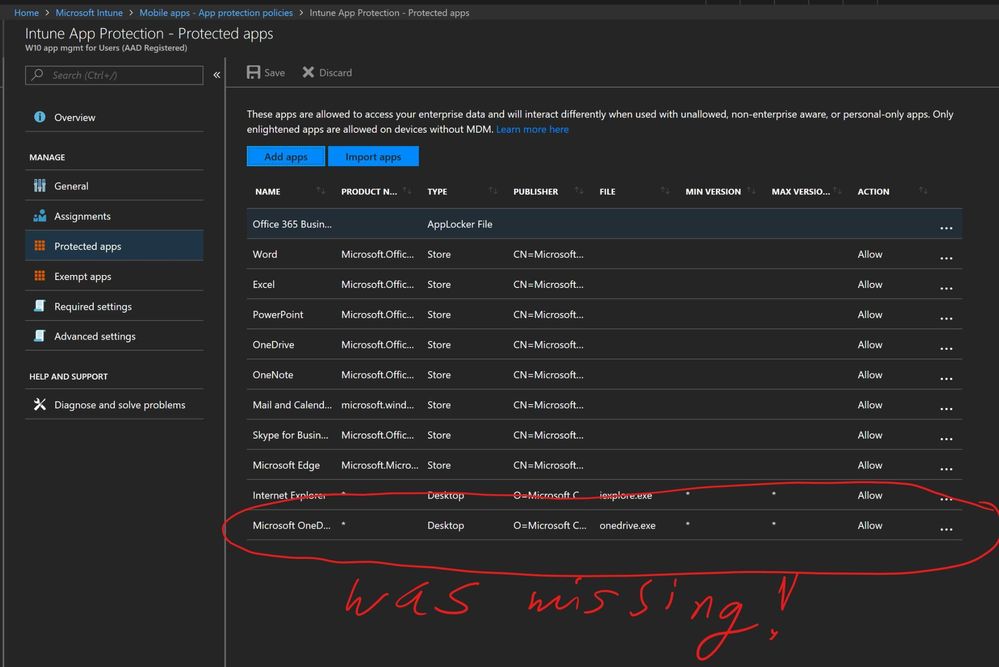Sort the table by the NAME column arrows

click(320, 190)
